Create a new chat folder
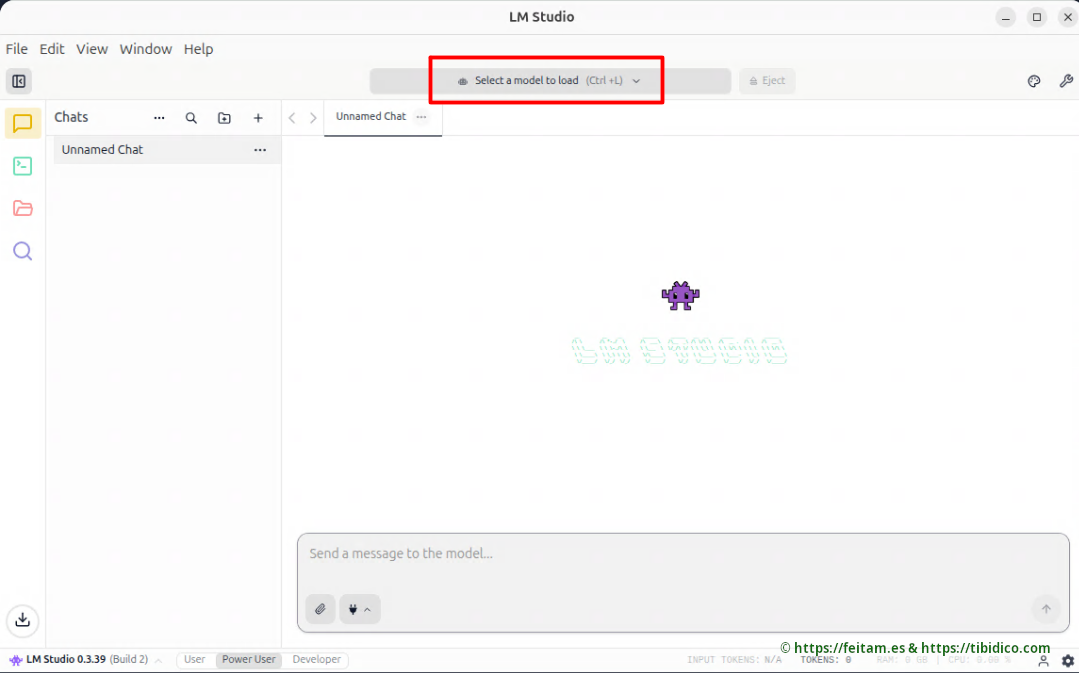 (224, 118)
